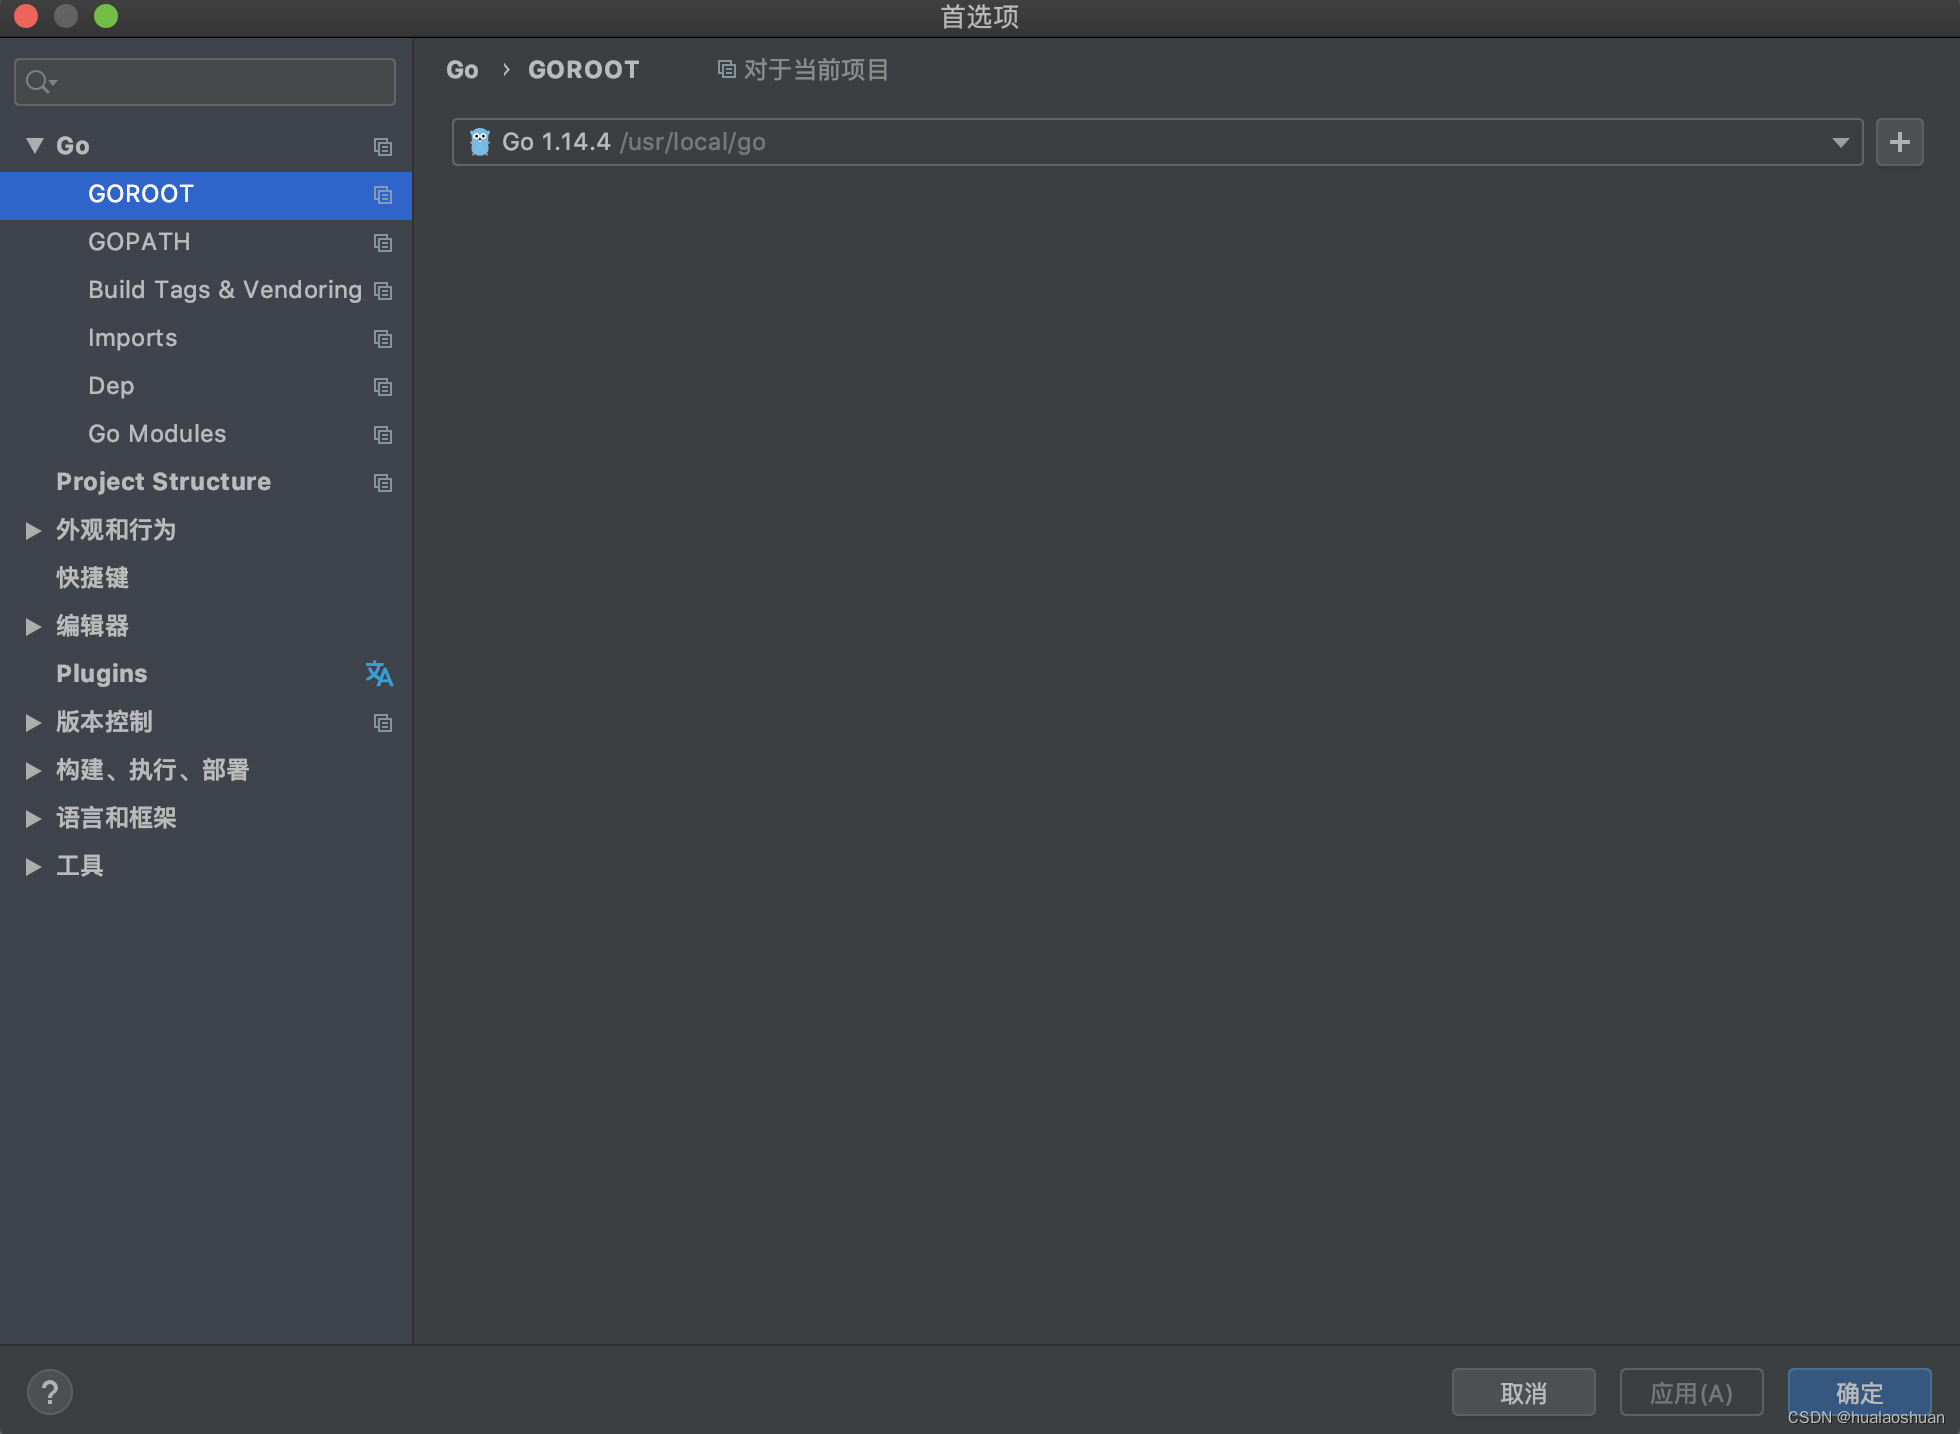1960x1434 pixels.
Task: Close the 首选项 window with red button
Action: pyautogui.click(x=26, y=16)
